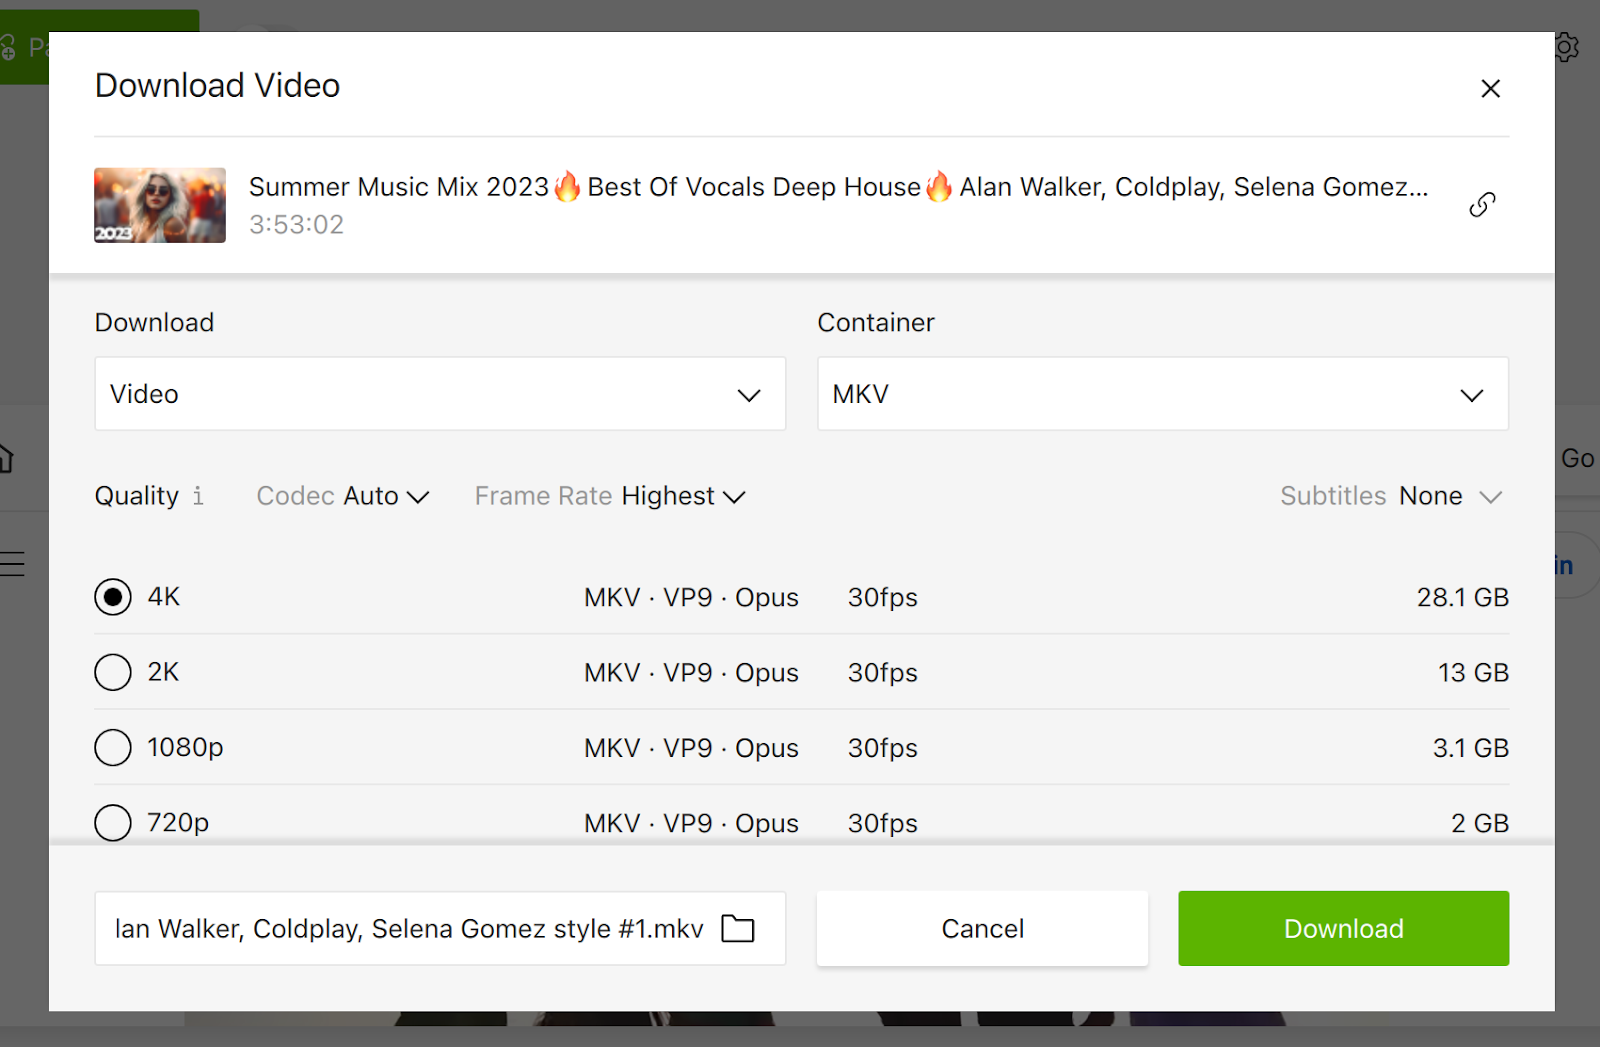Click the Download Video dialog title

(x=217, y=86)
